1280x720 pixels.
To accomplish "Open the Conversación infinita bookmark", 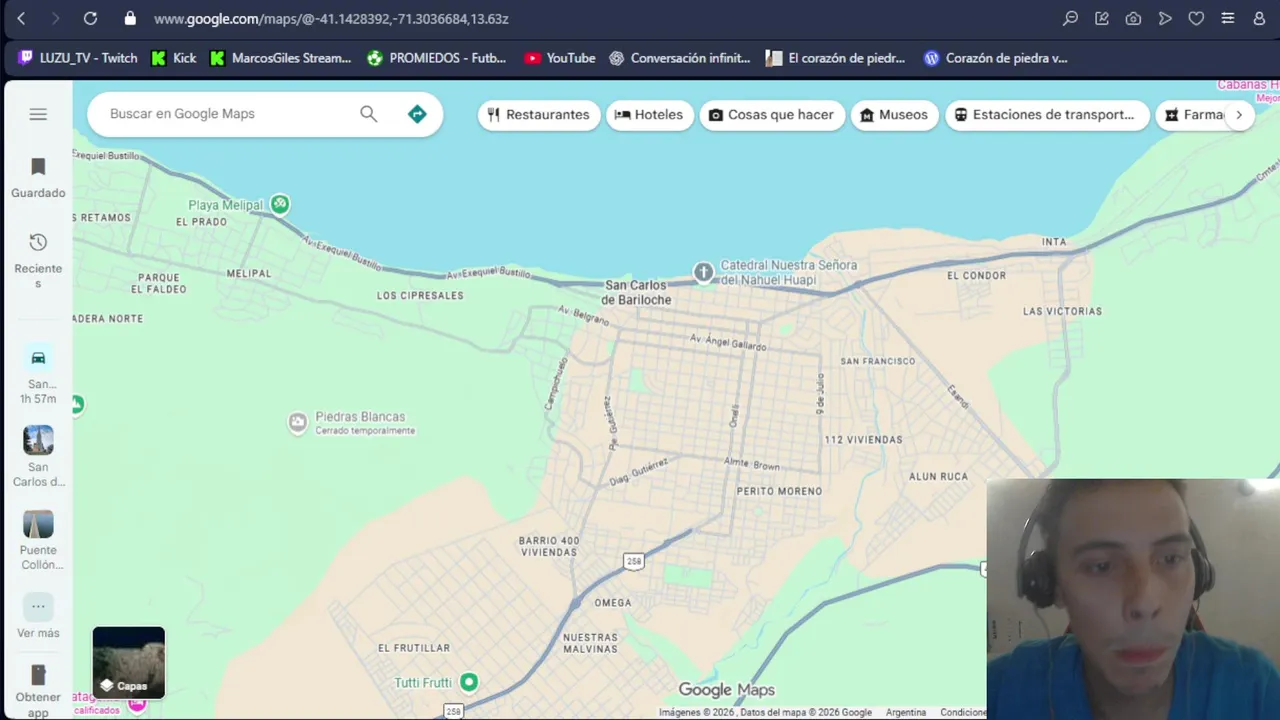I will point(679,58).
